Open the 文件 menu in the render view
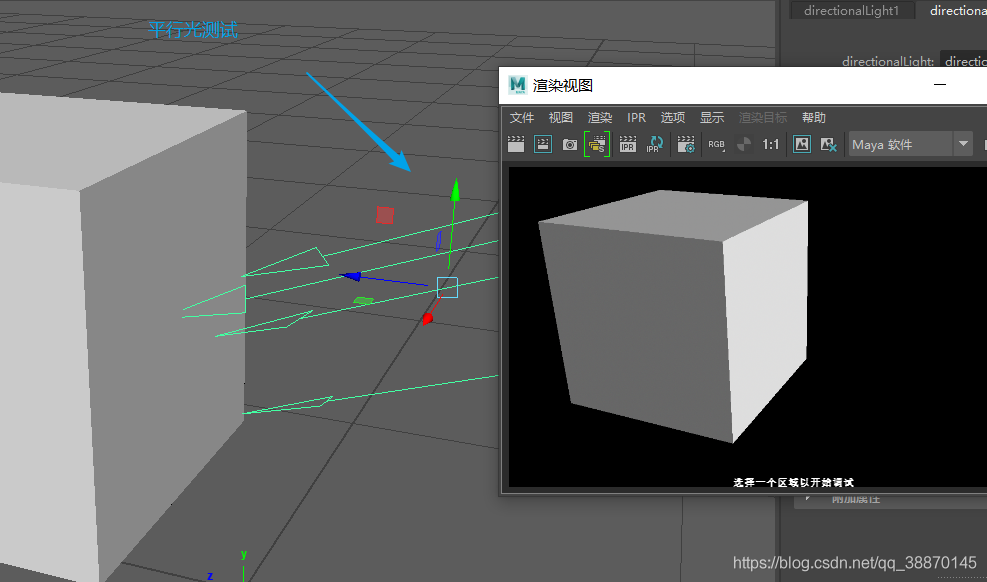The image size is (987, 582). [522, 118]
